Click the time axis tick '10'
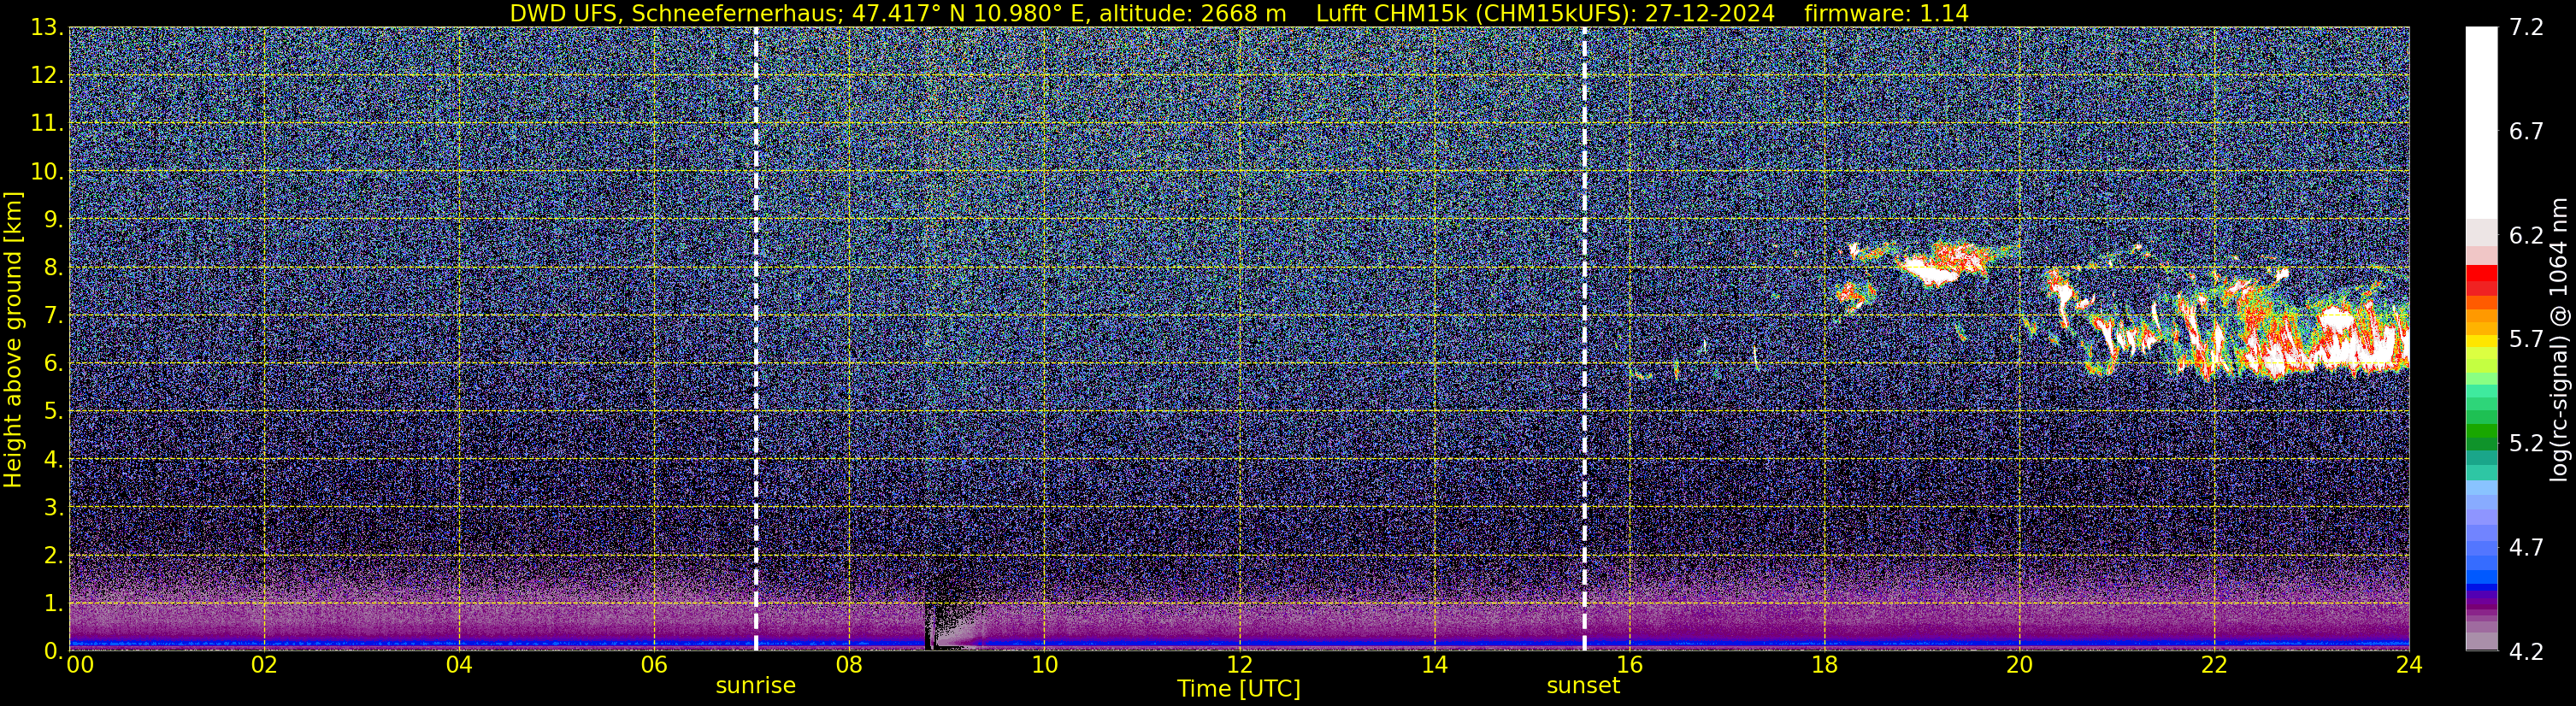This screenshot has width=2576, height=706. [x=1044, y=665]
